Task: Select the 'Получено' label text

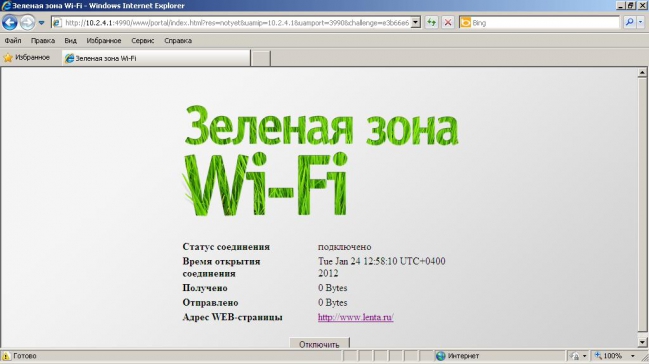Action: pyautogui.click(x=205, y=288)
